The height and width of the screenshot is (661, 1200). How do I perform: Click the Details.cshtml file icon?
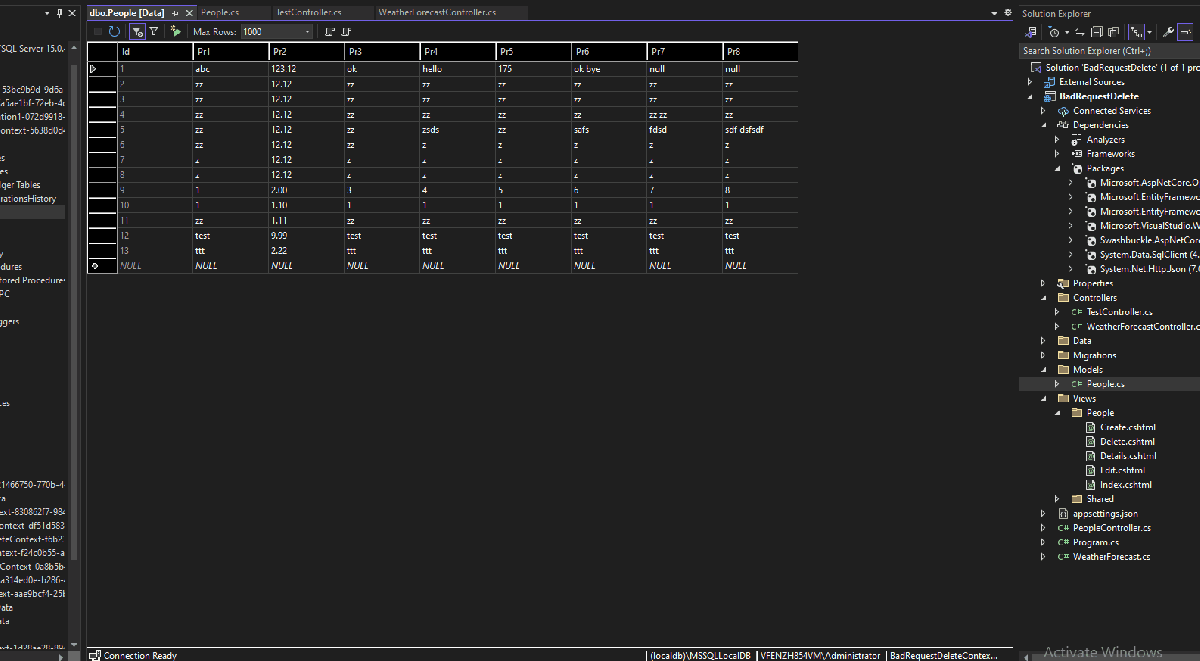[x=1091, y=456]
